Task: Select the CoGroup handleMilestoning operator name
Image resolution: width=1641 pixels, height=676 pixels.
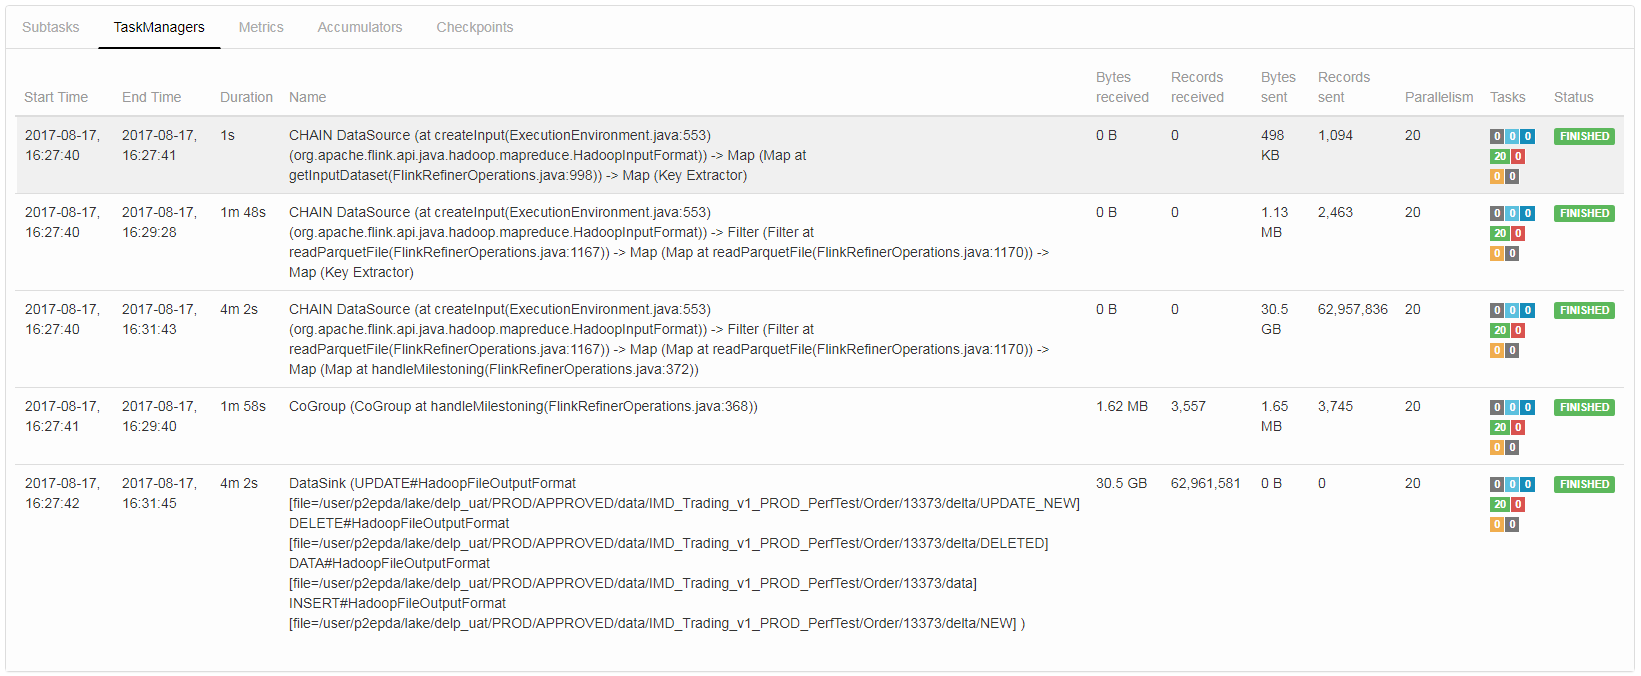Action: (523, 406)
